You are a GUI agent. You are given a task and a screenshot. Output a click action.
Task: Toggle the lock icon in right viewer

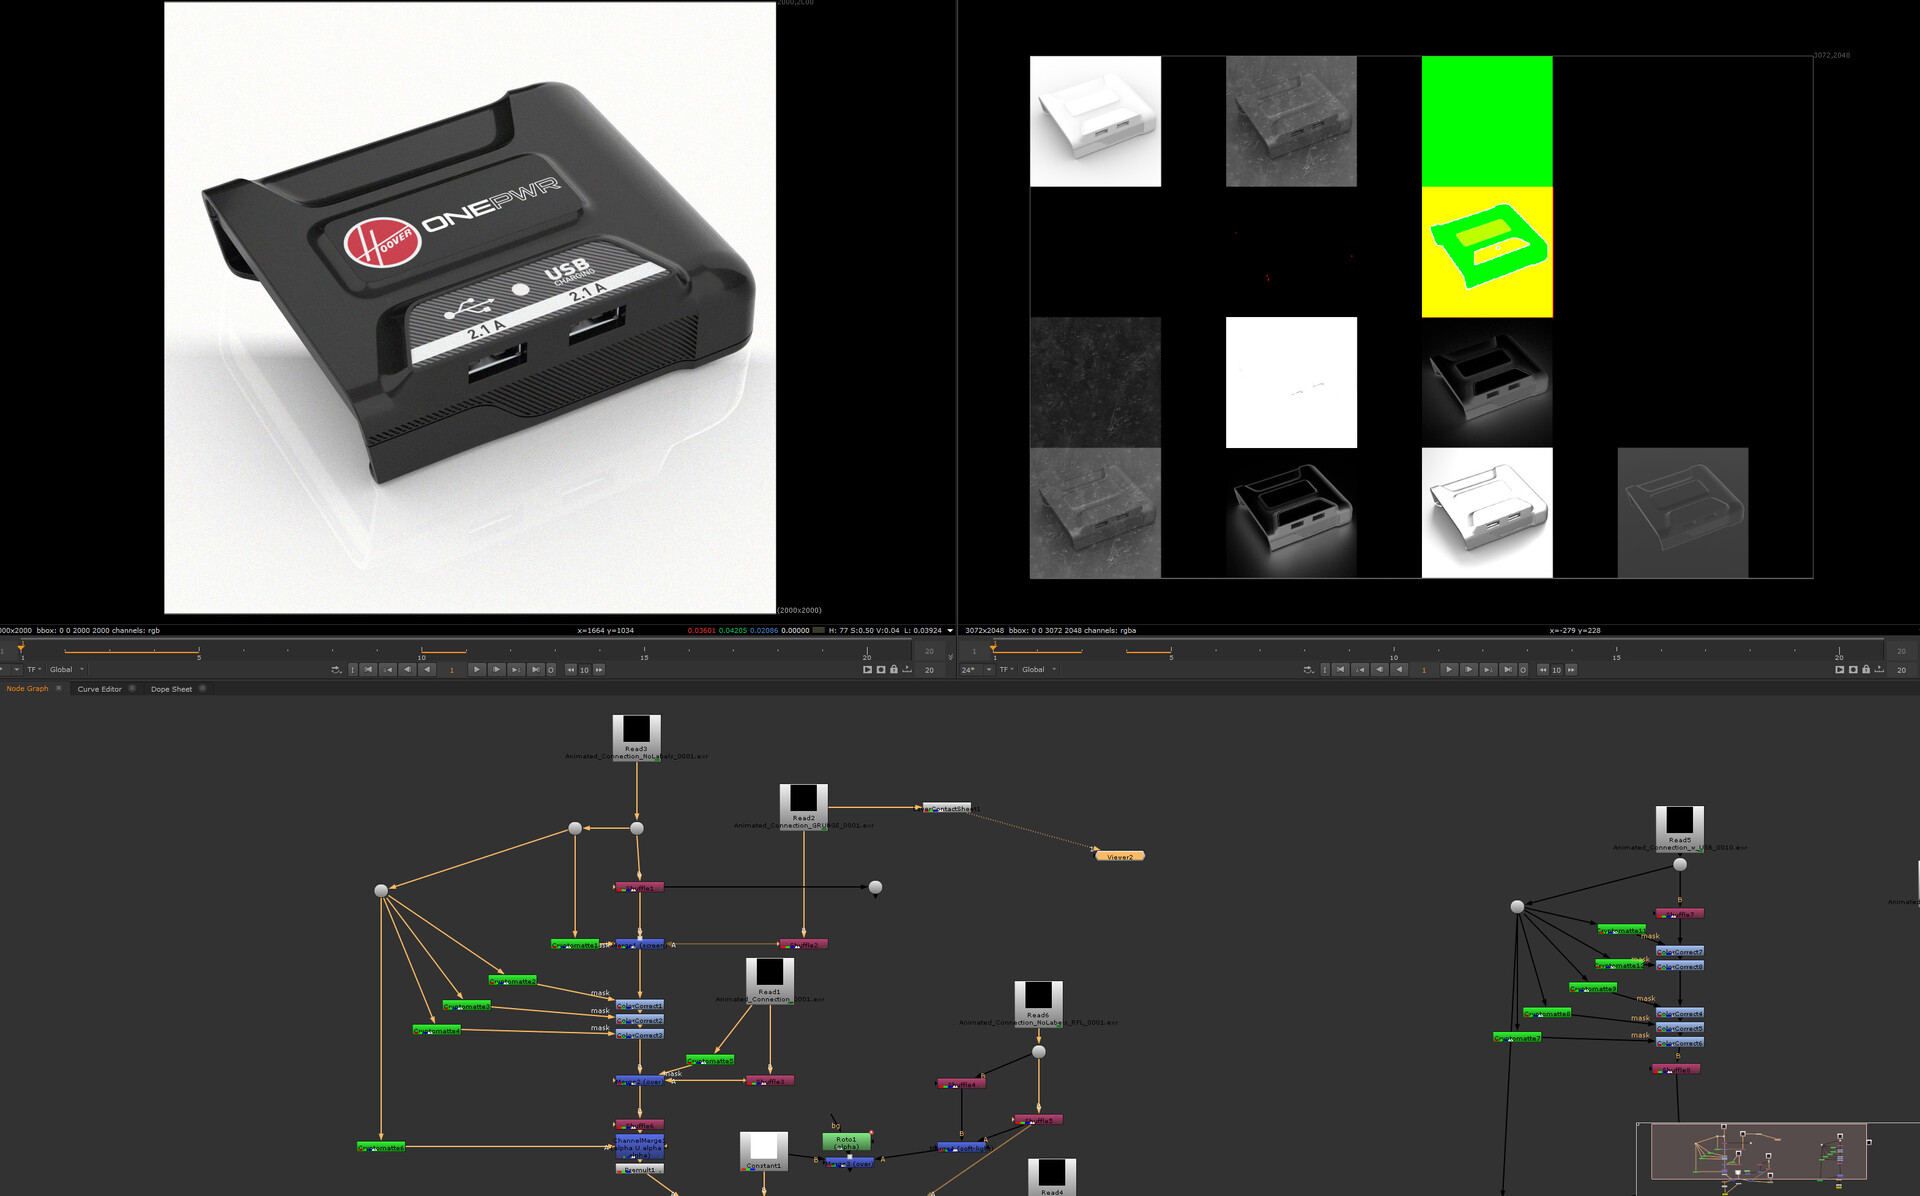[1866, 669]
